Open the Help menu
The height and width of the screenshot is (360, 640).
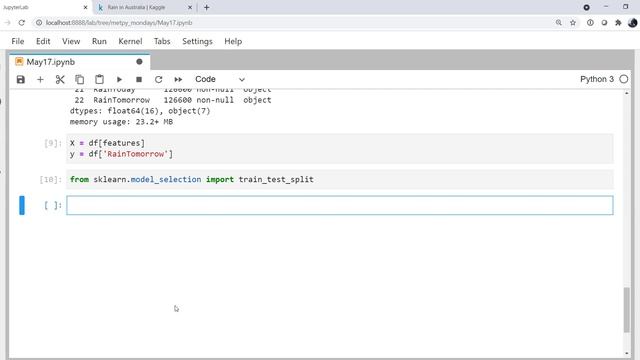point(233,41)
